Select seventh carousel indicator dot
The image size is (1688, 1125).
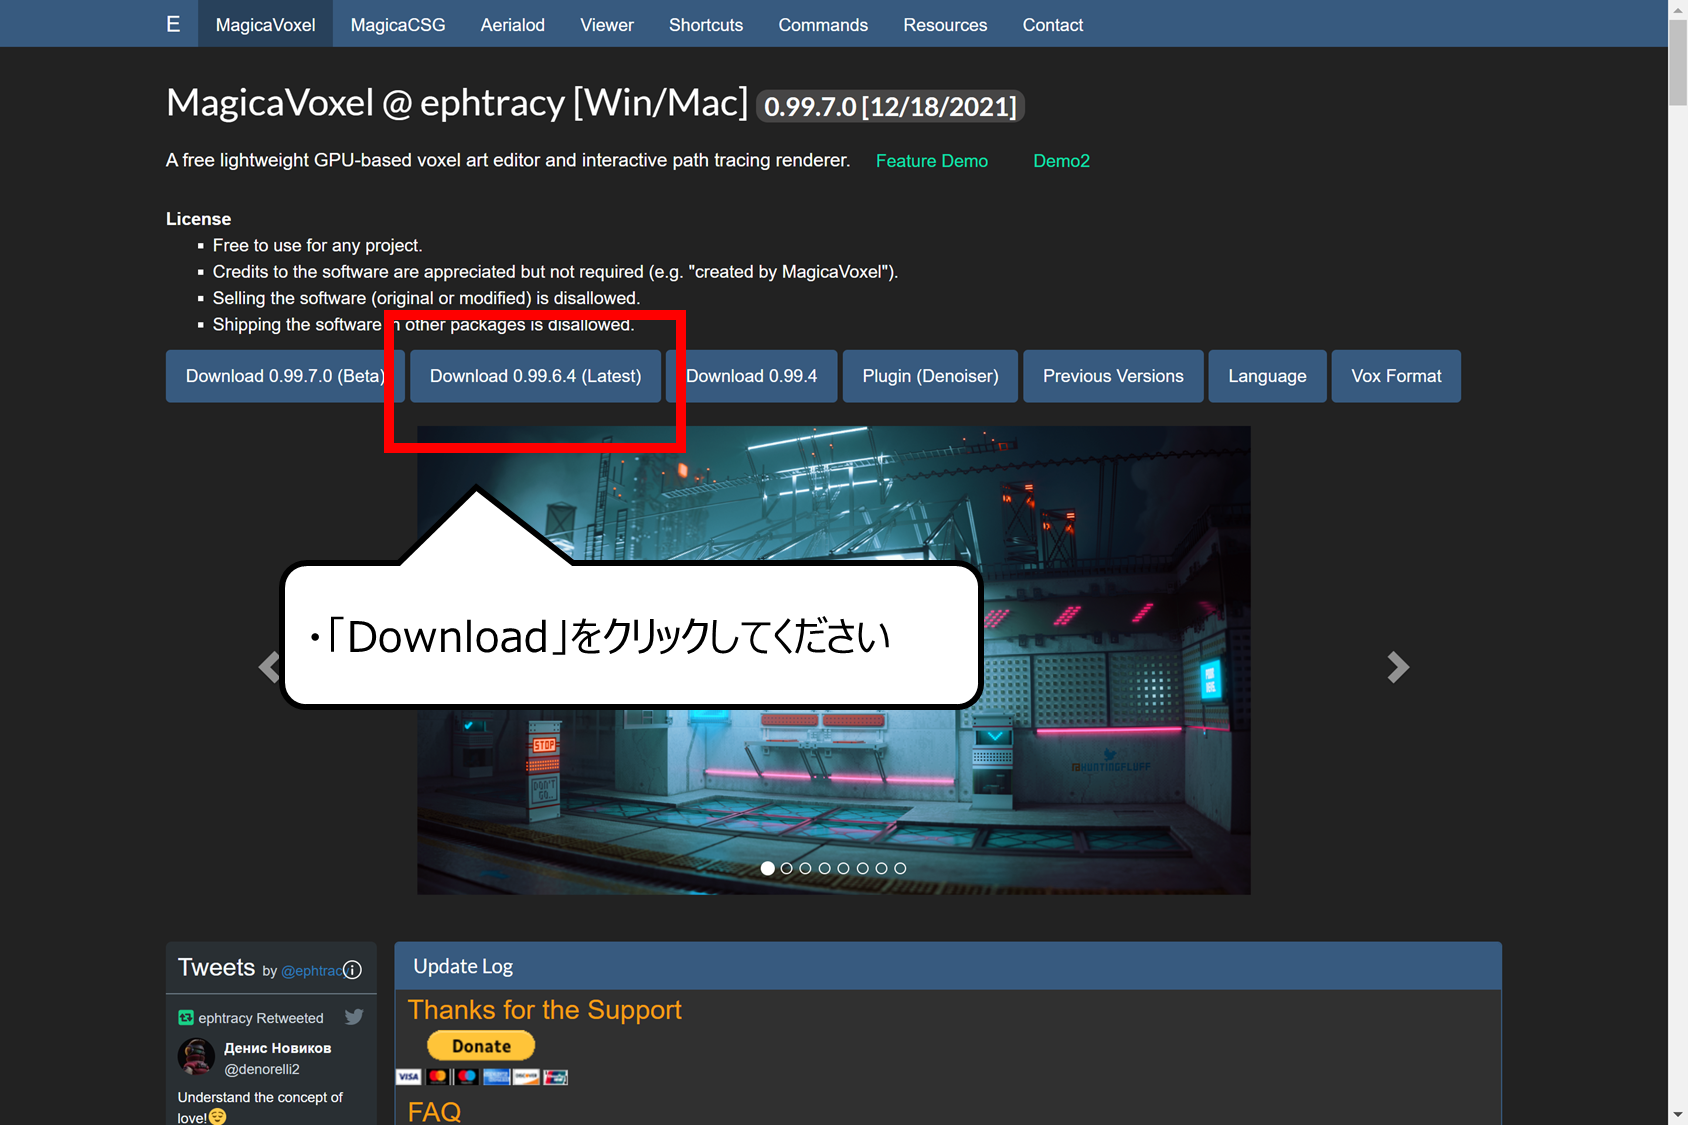click(881, 868)
